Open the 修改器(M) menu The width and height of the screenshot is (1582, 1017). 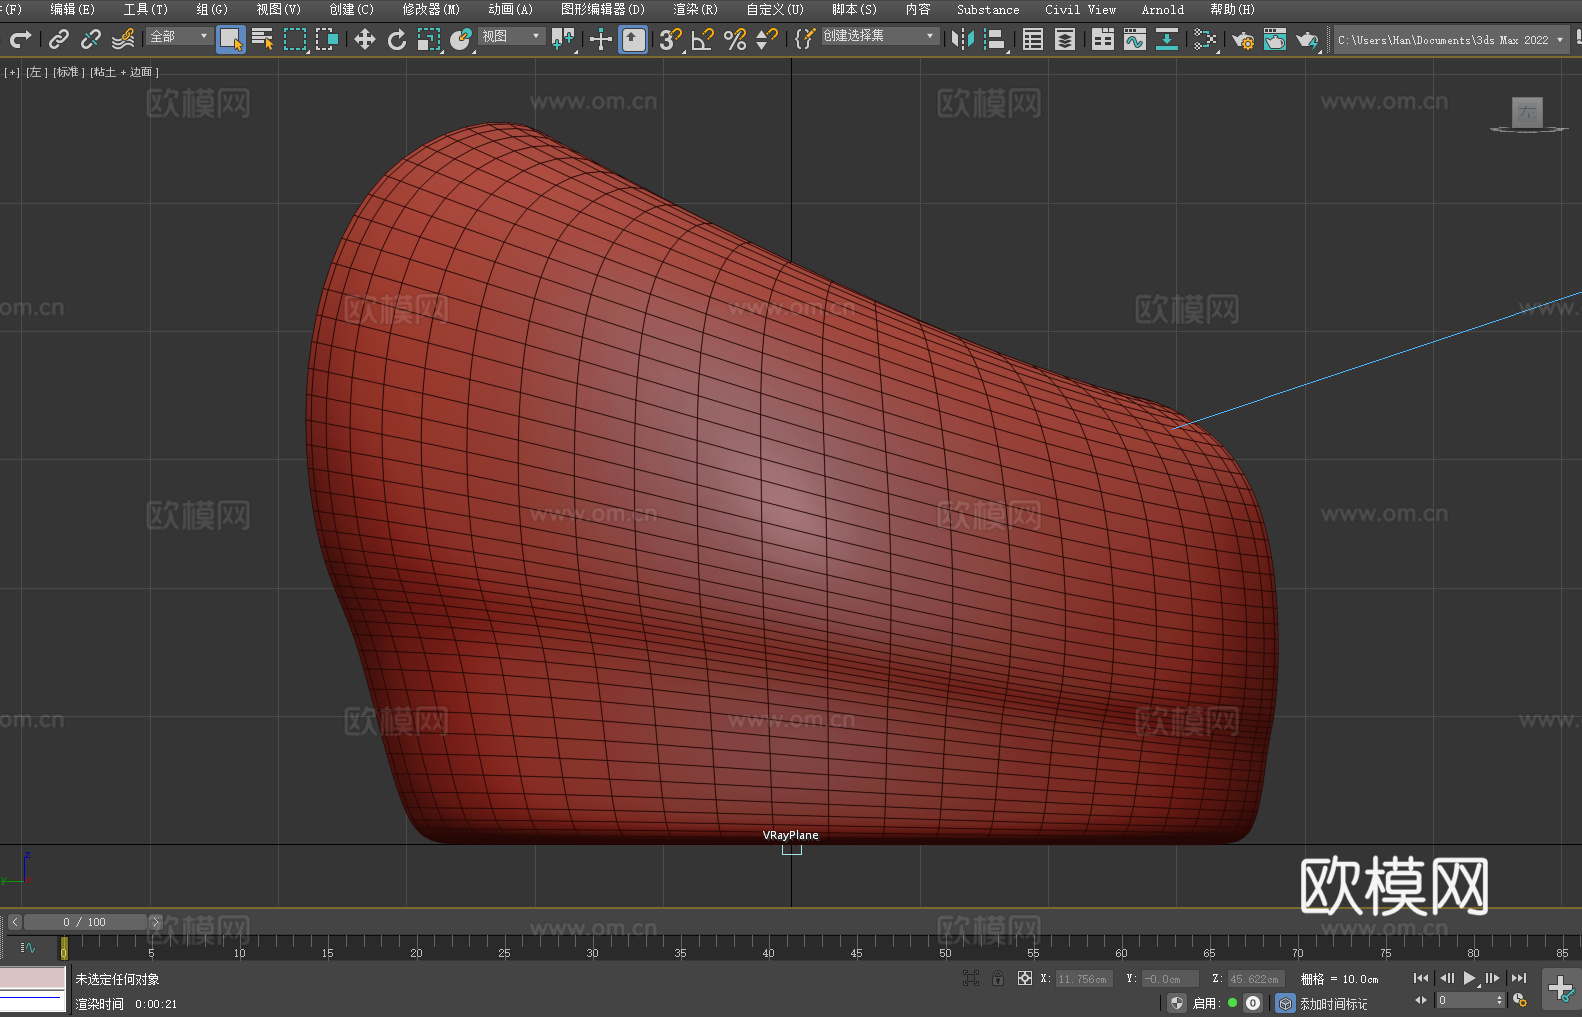pyautogui.click(x=431, y=9)
